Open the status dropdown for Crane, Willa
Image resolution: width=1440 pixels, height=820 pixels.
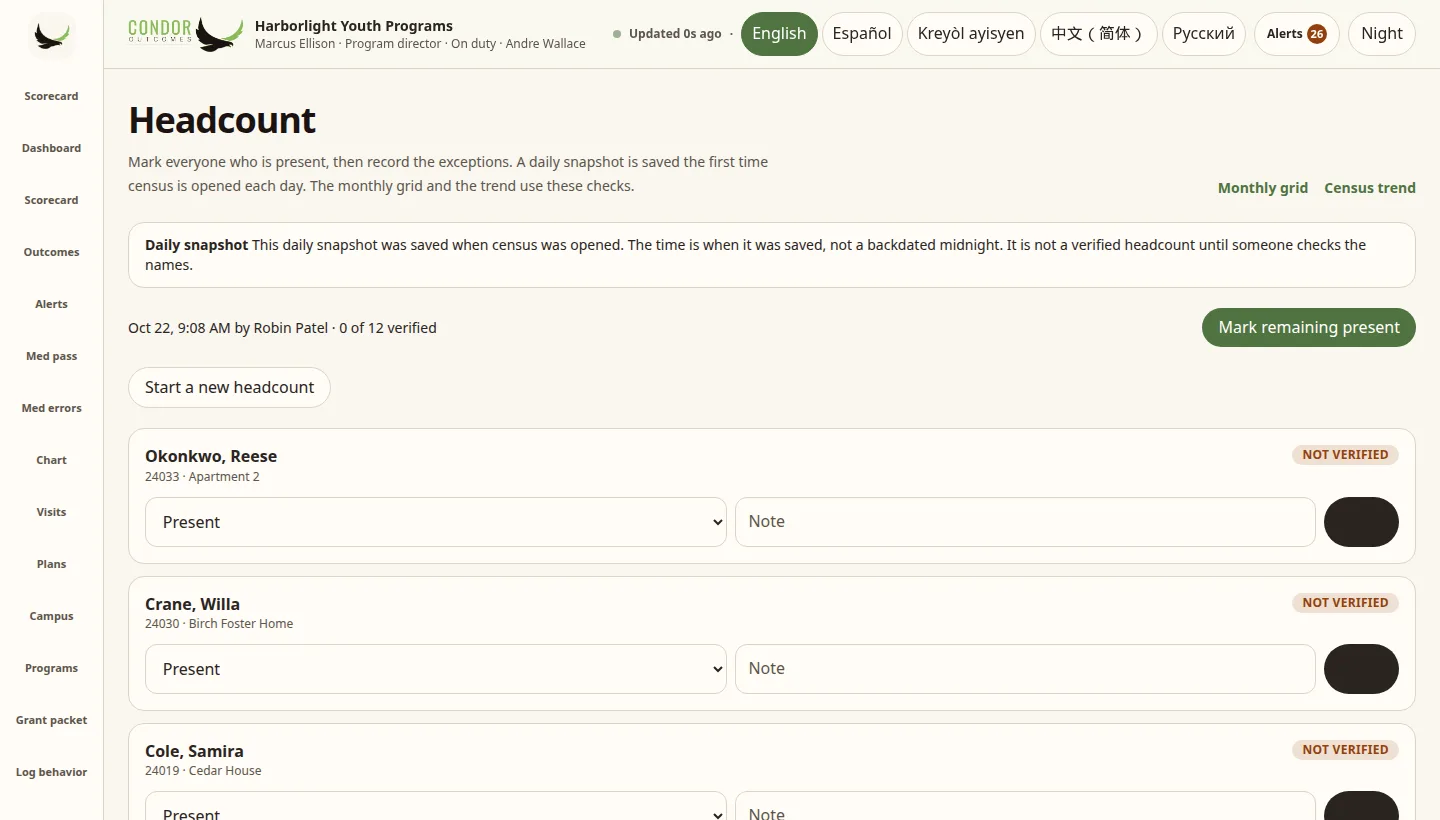[436, 669]
